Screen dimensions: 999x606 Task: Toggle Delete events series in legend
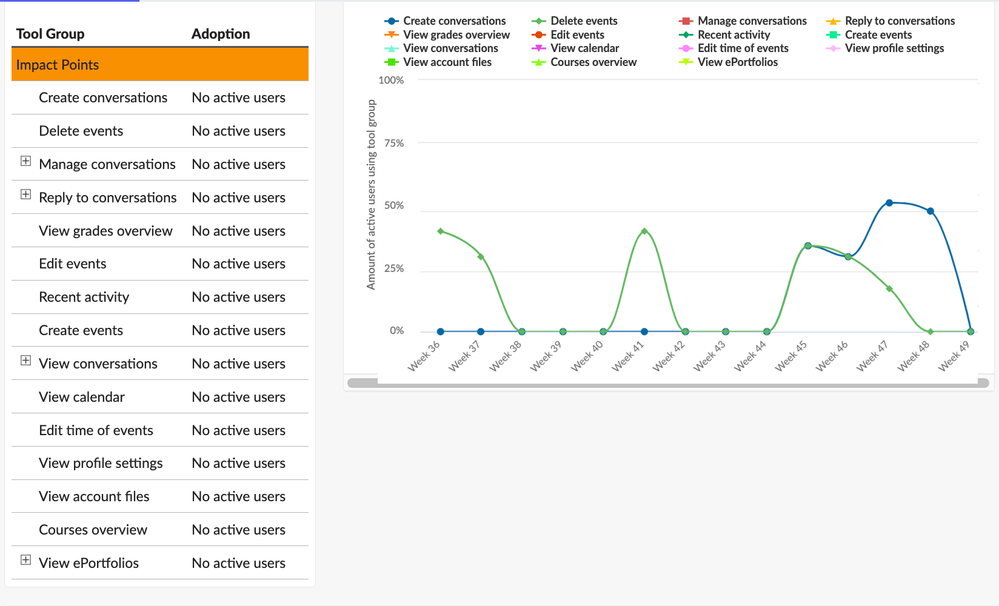[575, 21]
